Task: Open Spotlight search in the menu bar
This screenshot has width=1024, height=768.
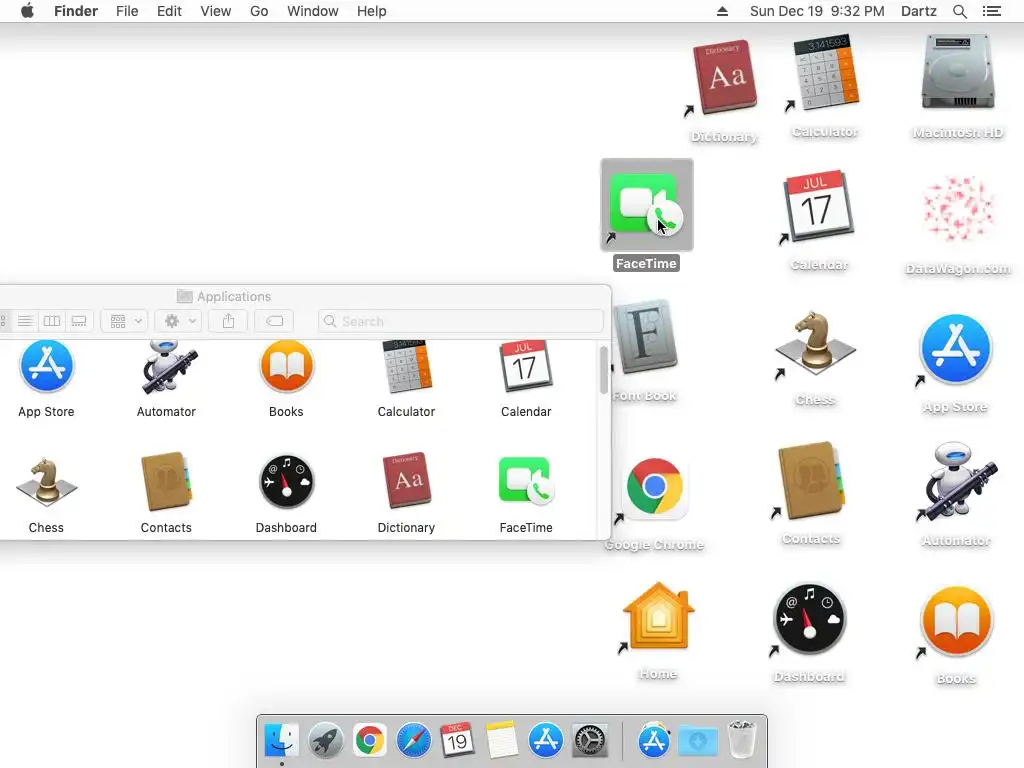Action: (x=959, y=11)
